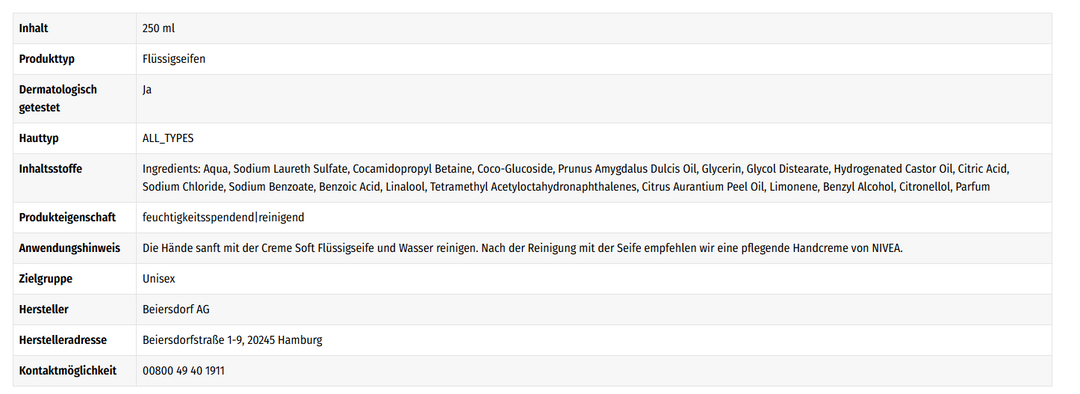The height and width of the screenshot is (394, 1080).
Task: Select the 250 ml value
Action: pyautogui.click(x=159, y=28)
